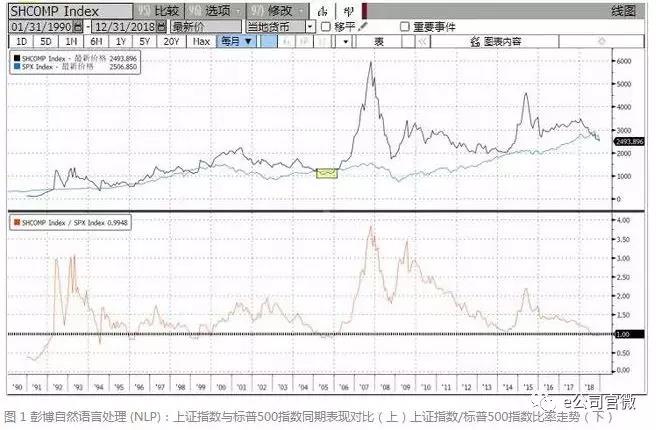Click the '07 year label on time axis

coord(364,387)
